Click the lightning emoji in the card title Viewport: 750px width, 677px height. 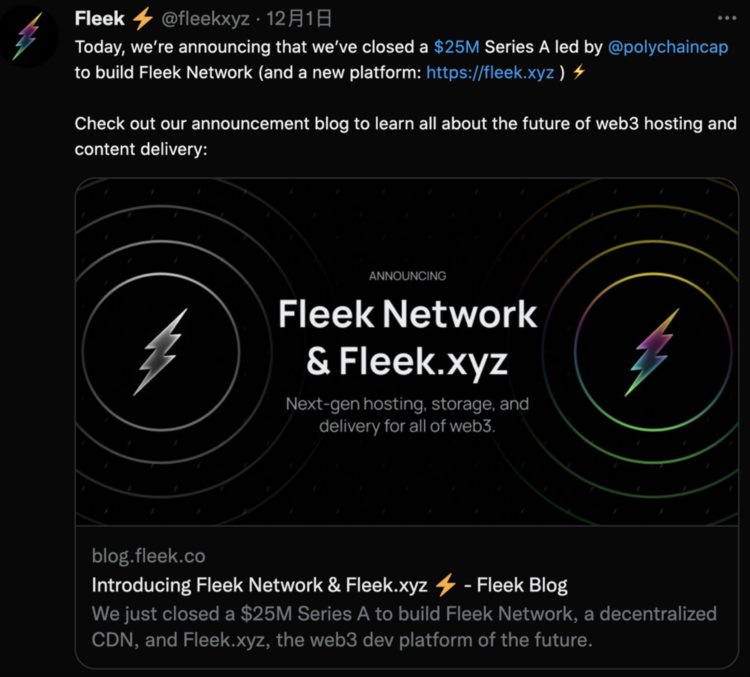446,585
